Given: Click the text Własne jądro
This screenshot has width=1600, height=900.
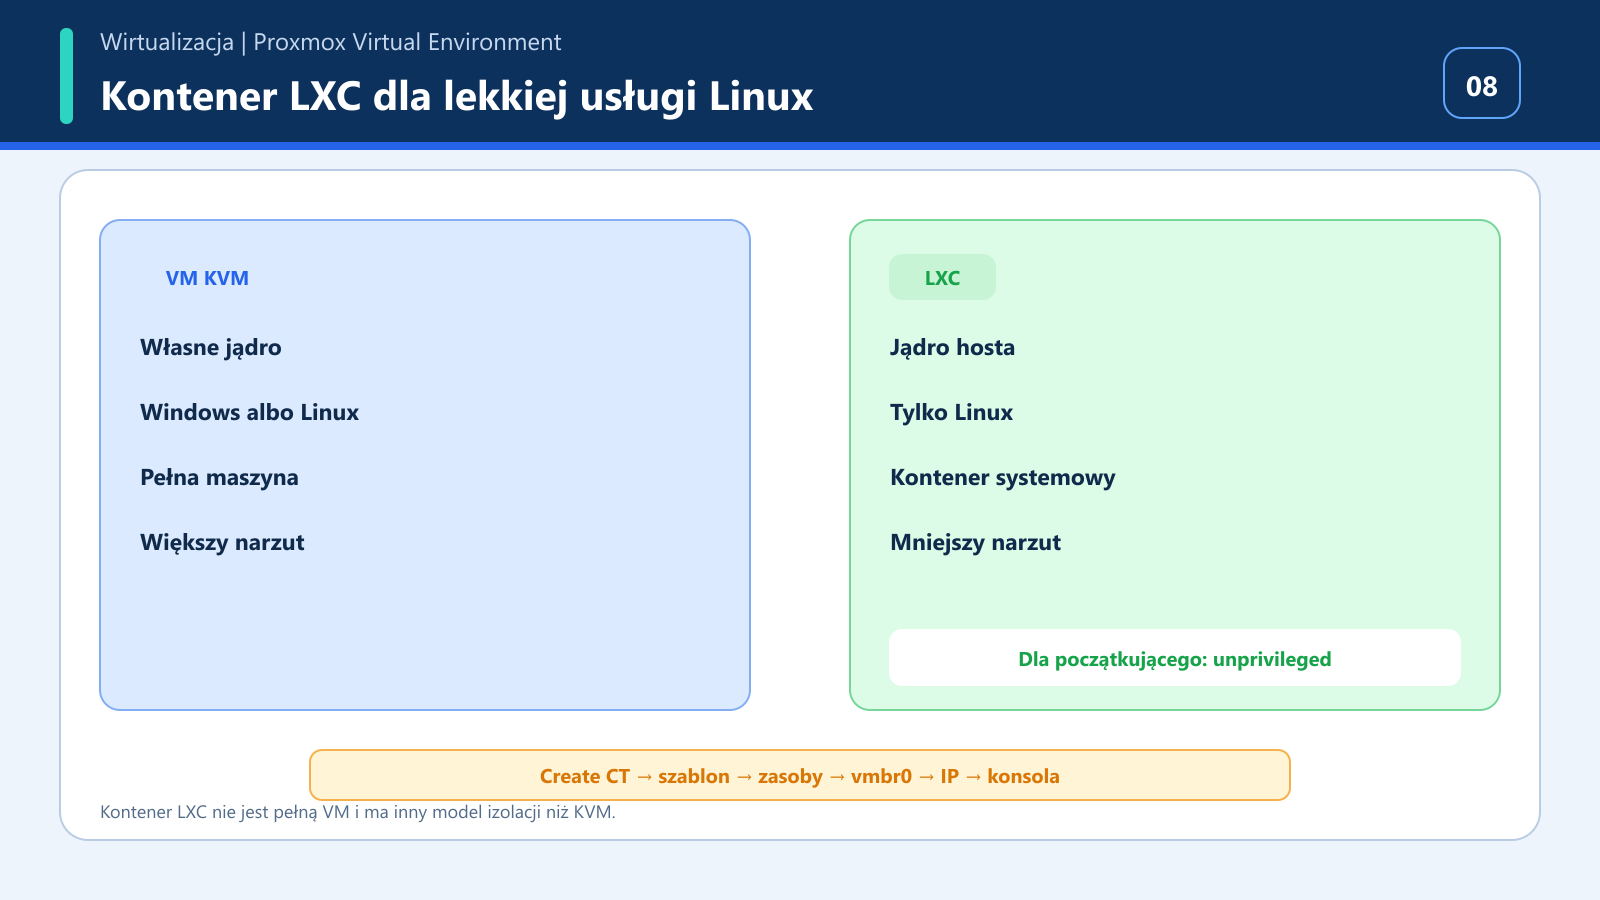Looking at the screenshot, I should click(211, 348).
